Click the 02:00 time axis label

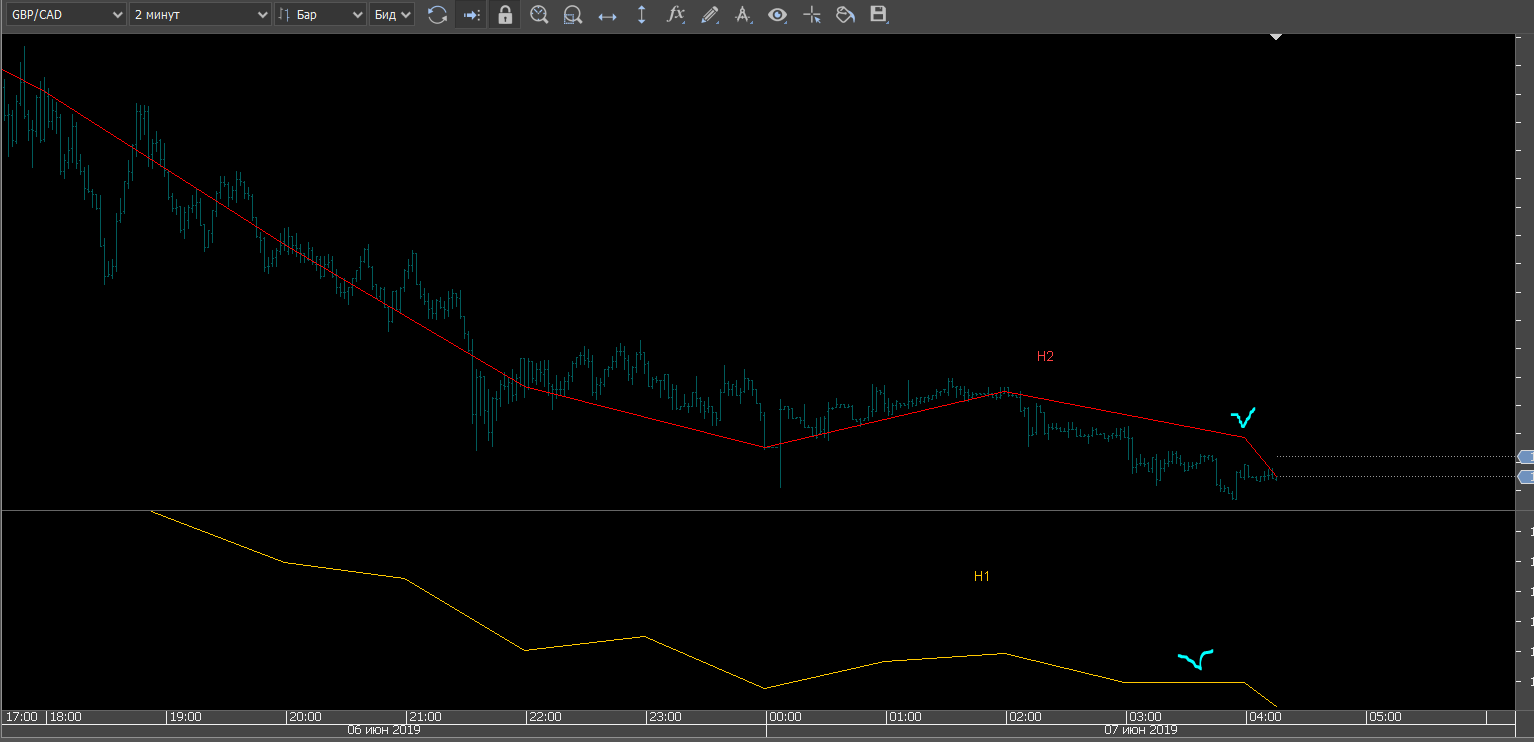tap(1025, 717)
